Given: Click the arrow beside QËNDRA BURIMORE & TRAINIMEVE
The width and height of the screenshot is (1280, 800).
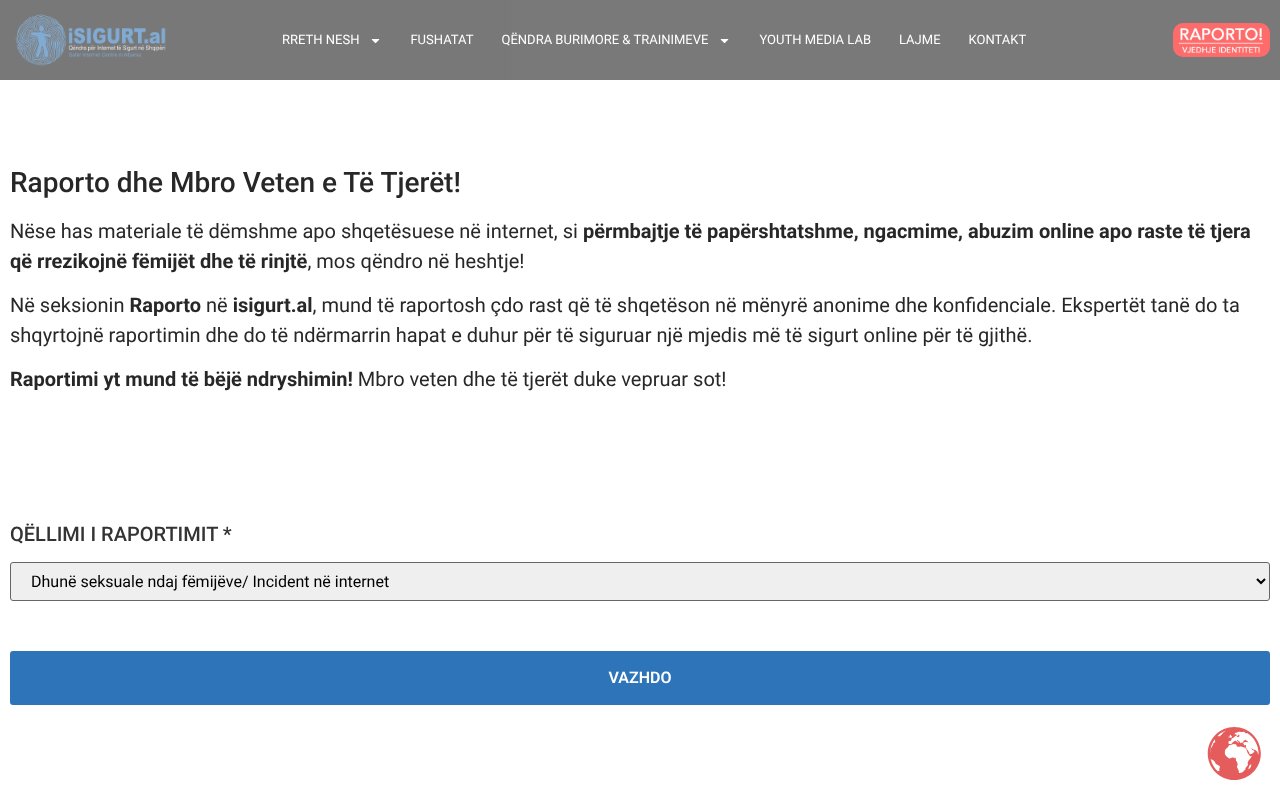Looking at the screenshot, I should tap(723, 41).
